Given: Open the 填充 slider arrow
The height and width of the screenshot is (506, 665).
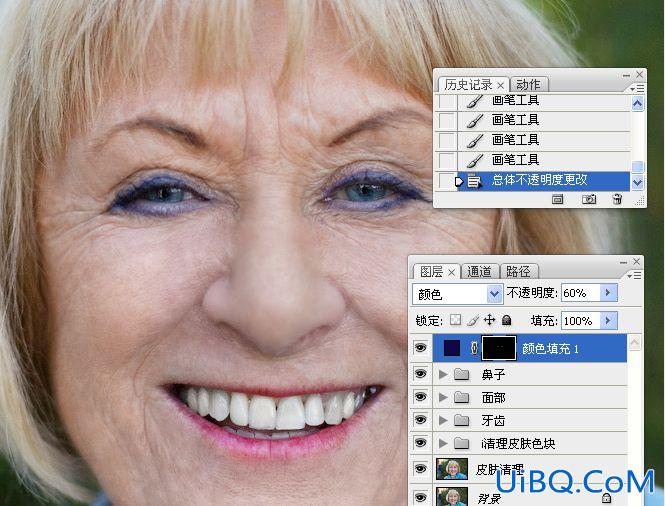Looking at the screenshot, I should click(x=608, y=321).
